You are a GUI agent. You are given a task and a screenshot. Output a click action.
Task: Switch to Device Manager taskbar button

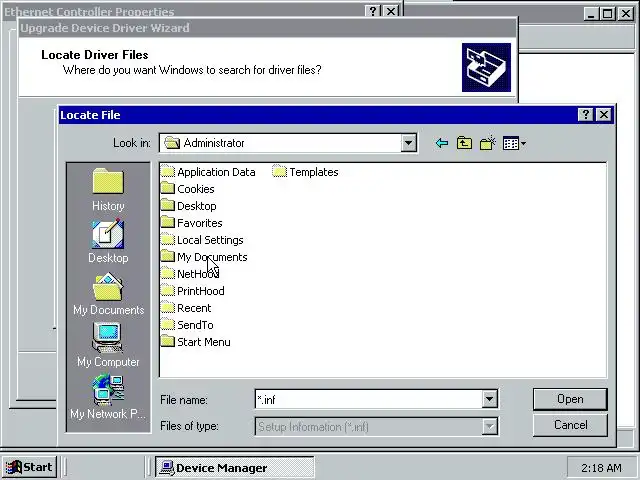(x=235, y=467)
